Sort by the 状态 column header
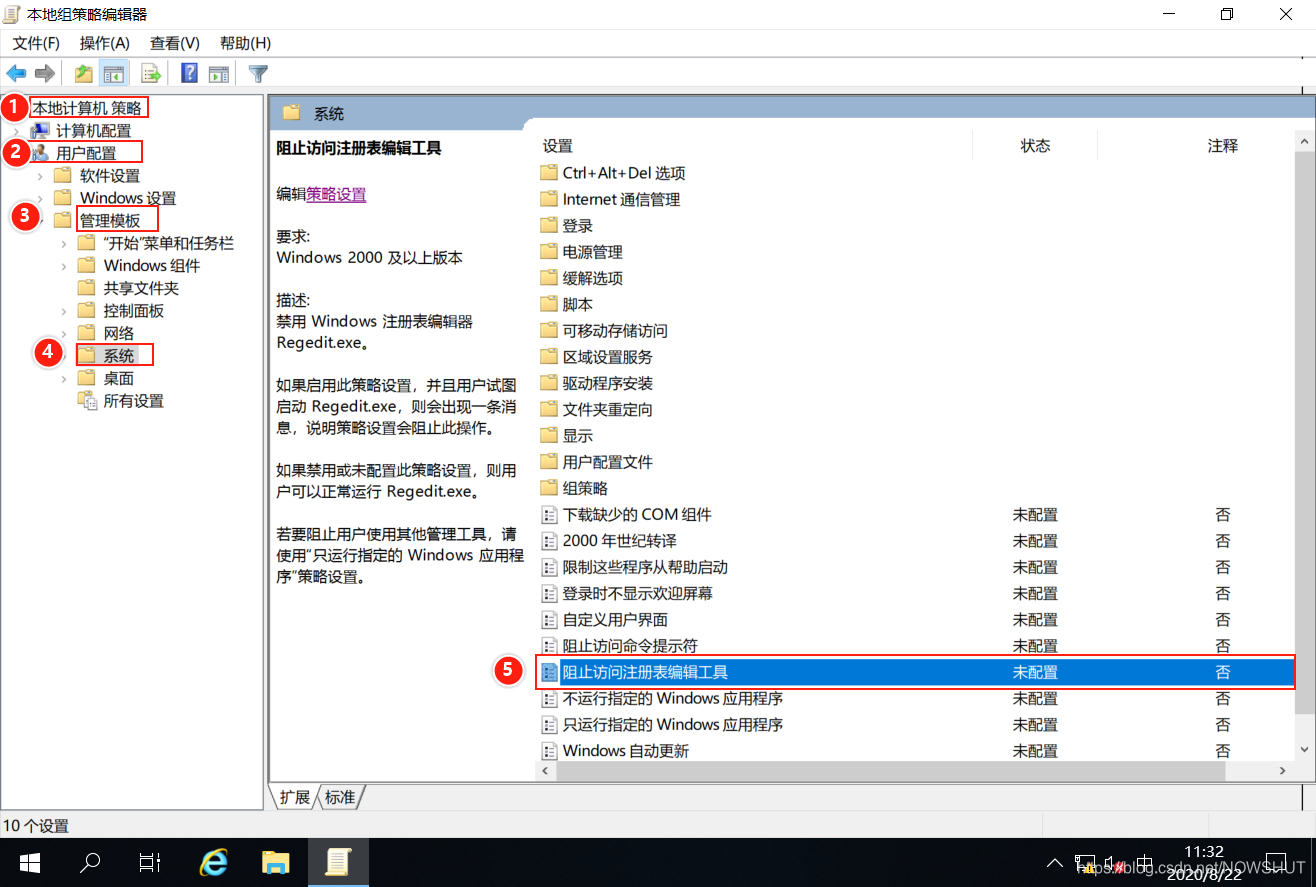 (1035, 146)
